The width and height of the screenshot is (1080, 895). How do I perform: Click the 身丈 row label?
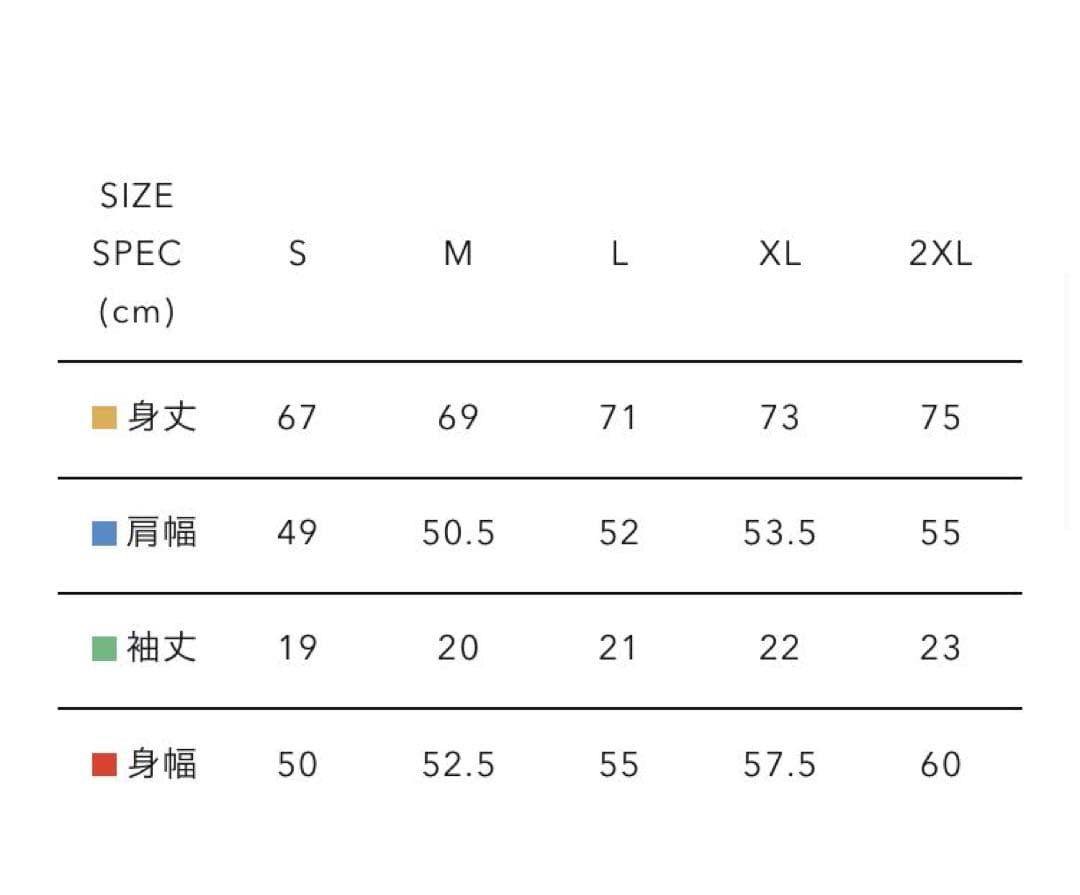tap(162, 417)
